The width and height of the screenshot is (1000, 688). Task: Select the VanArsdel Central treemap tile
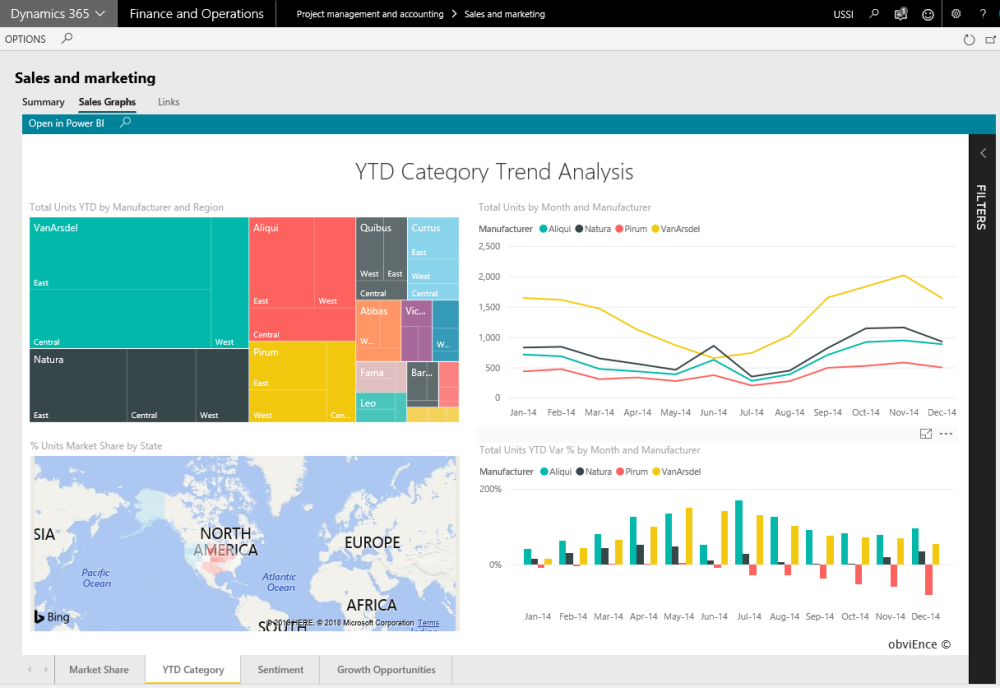pyautogui.click(x=121, y=319)
